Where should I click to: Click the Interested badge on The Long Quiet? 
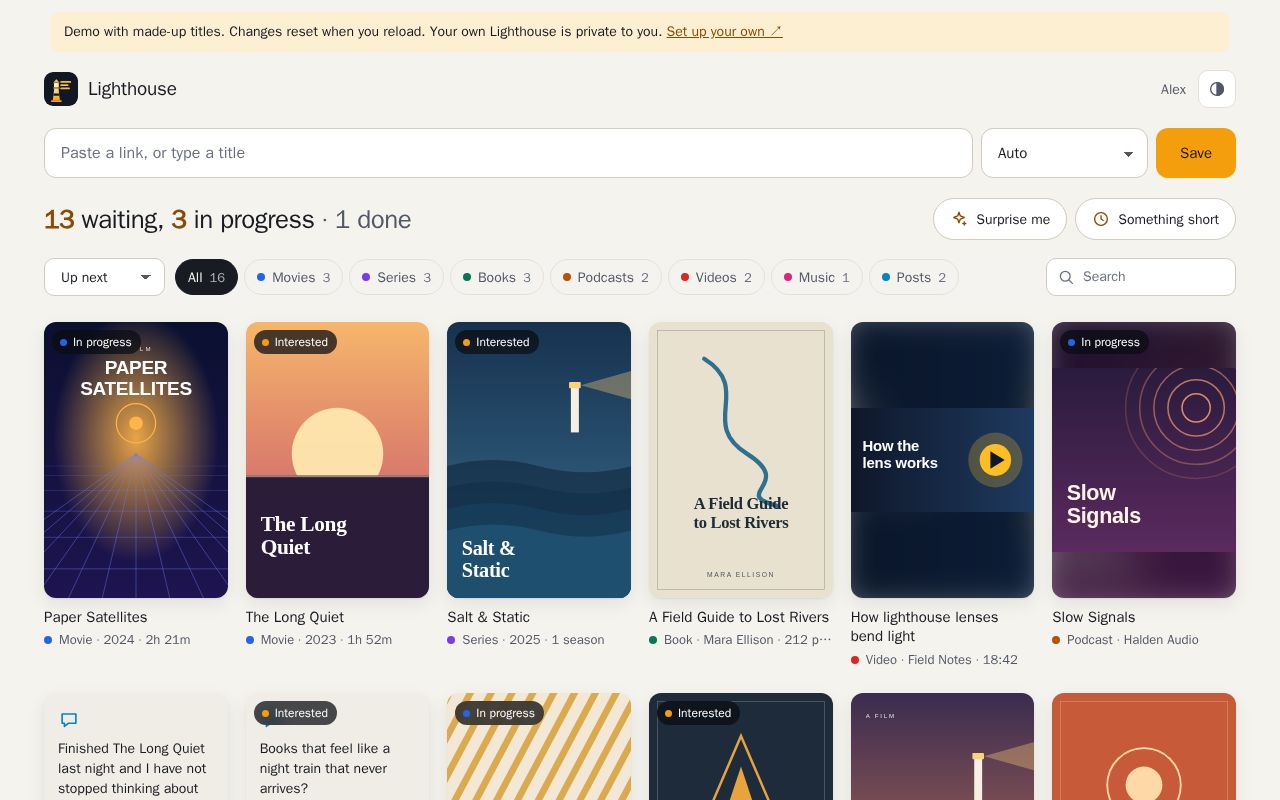(x=295, y=342)
